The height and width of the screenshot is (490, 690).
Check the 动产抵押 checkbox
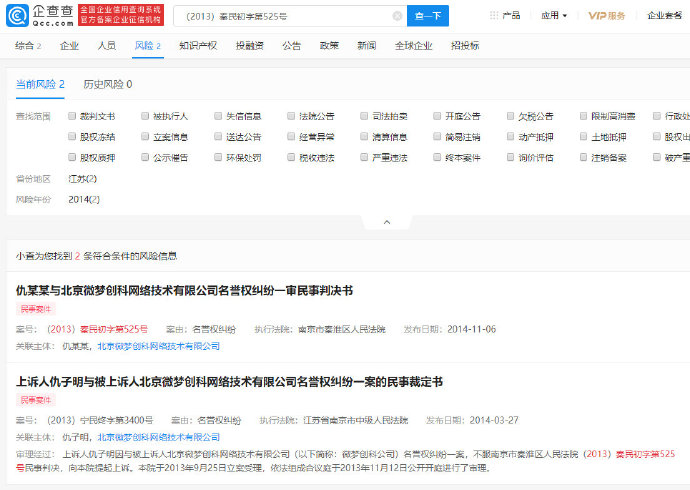pos(510,137)
